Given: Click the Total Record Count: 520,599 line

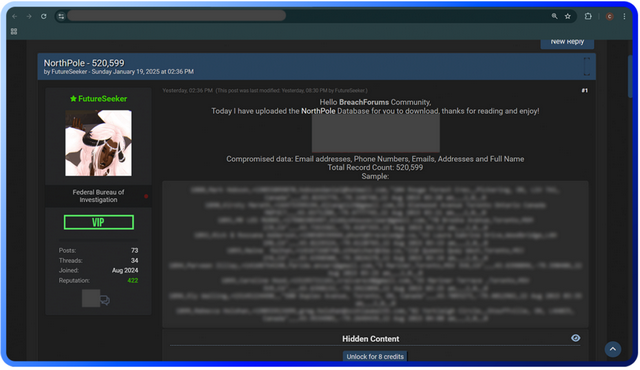Looking at the screenshot, I should coord(375,168).
